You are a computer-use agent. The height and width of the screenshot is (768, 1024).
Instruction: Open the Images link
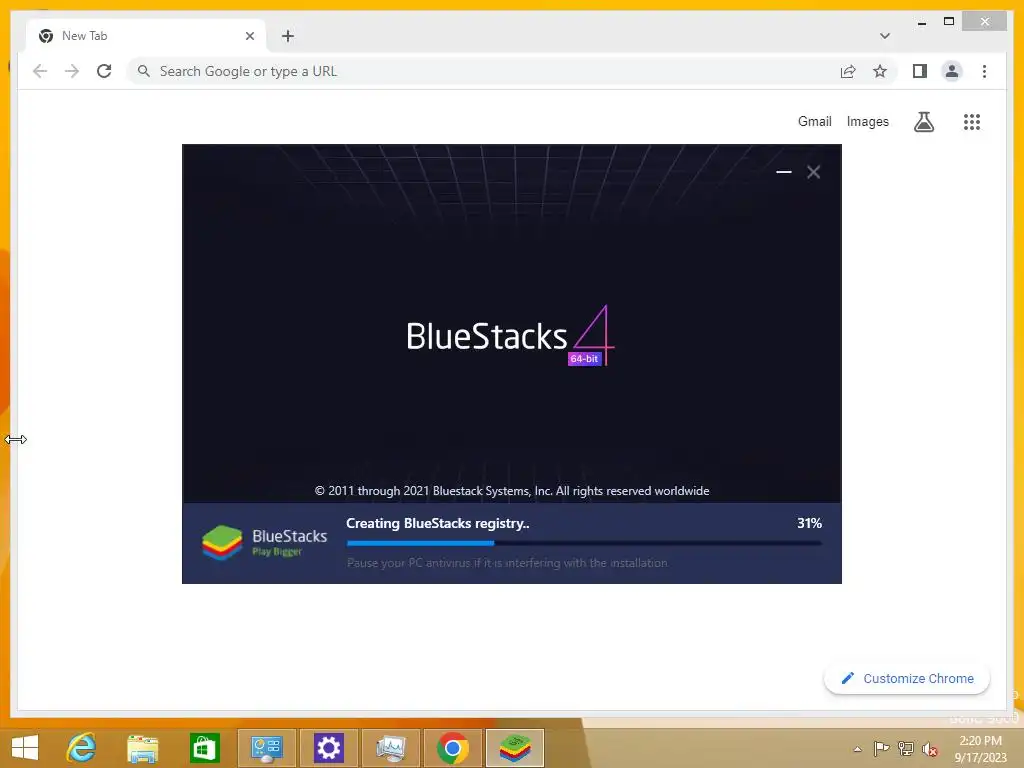click(867, 121)
